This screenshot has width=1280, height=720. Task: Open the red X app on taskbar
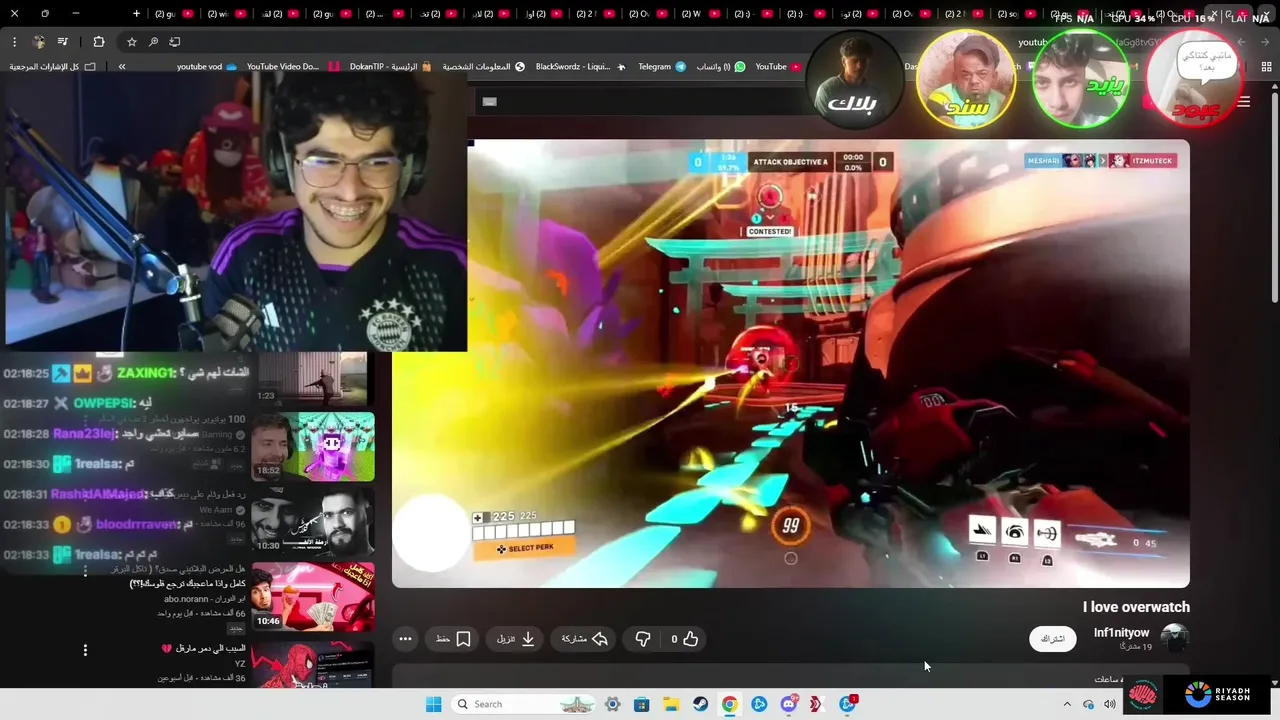click(816, 704)
